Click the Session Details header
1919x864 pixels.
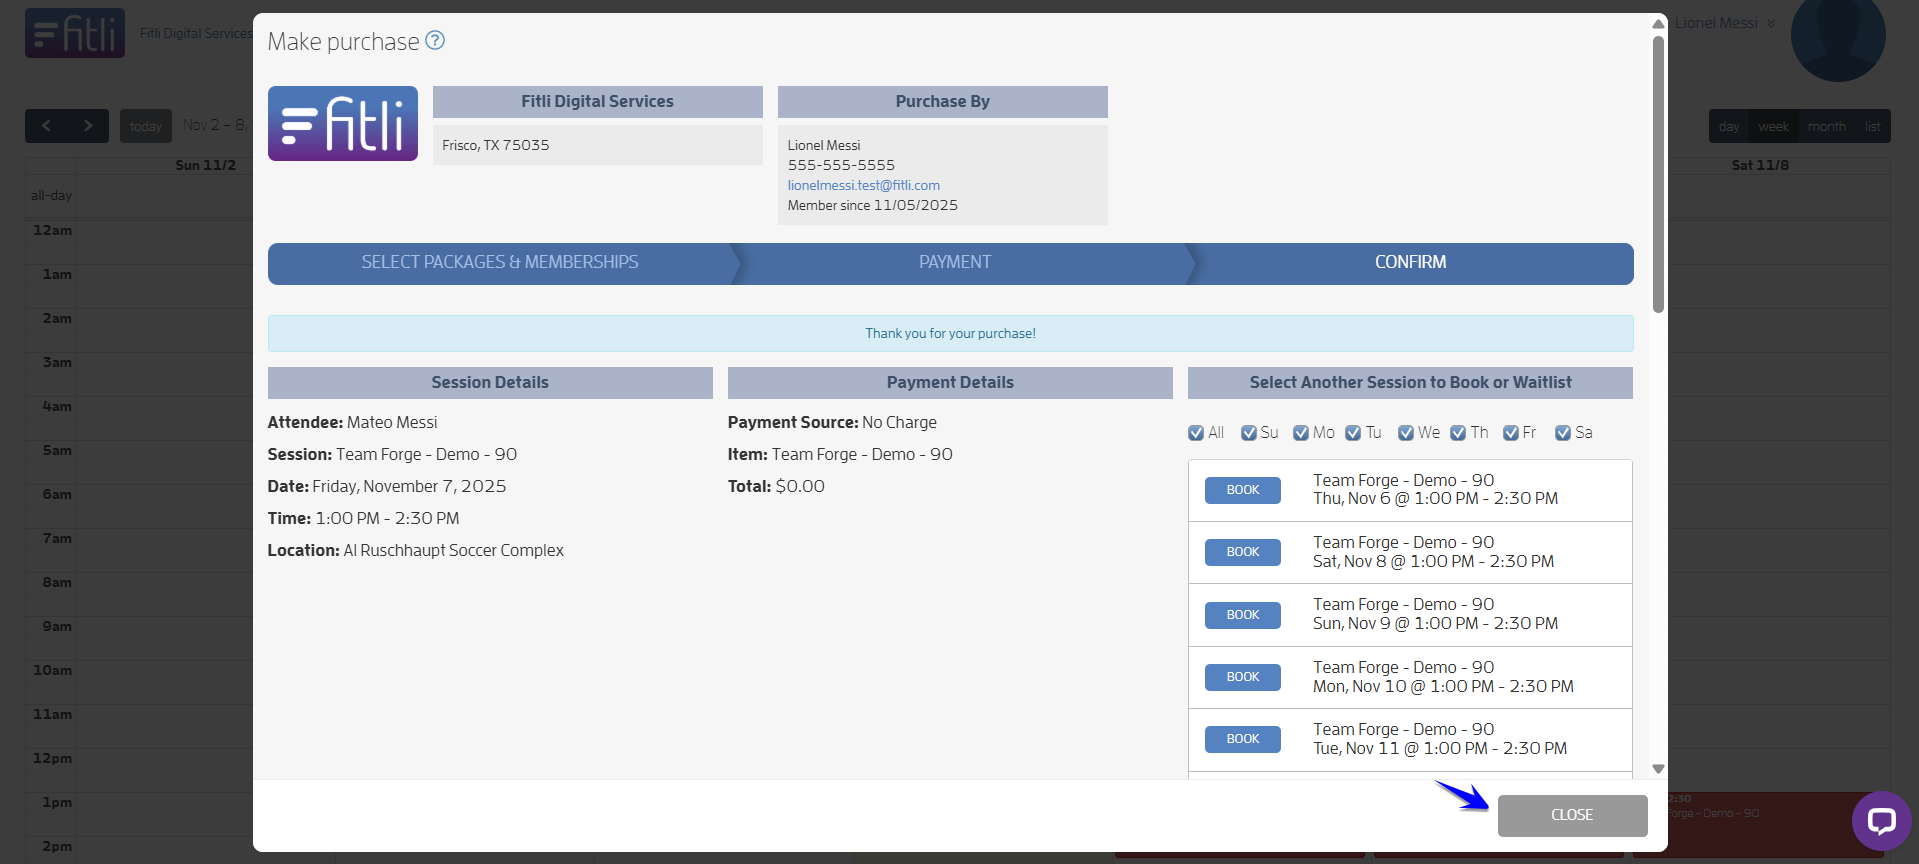coord(490,383)
